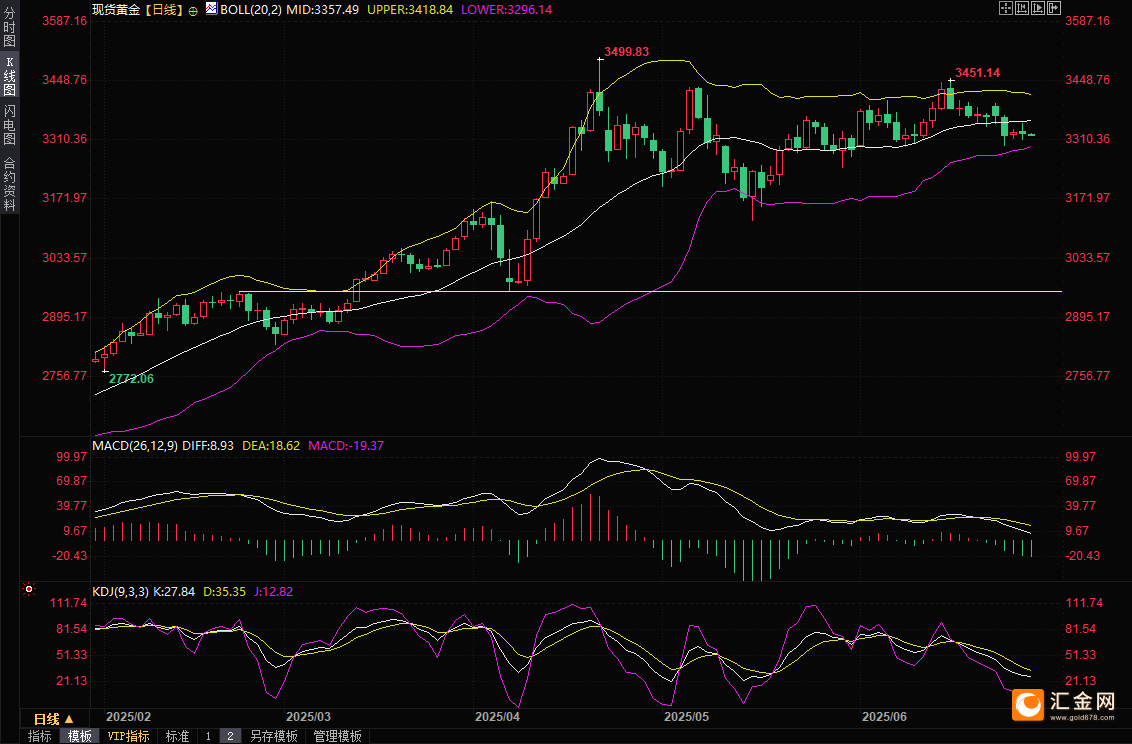Select template number 2
Image resolution: width=1132 pixels, height=744 pixels.
[230, 736]
